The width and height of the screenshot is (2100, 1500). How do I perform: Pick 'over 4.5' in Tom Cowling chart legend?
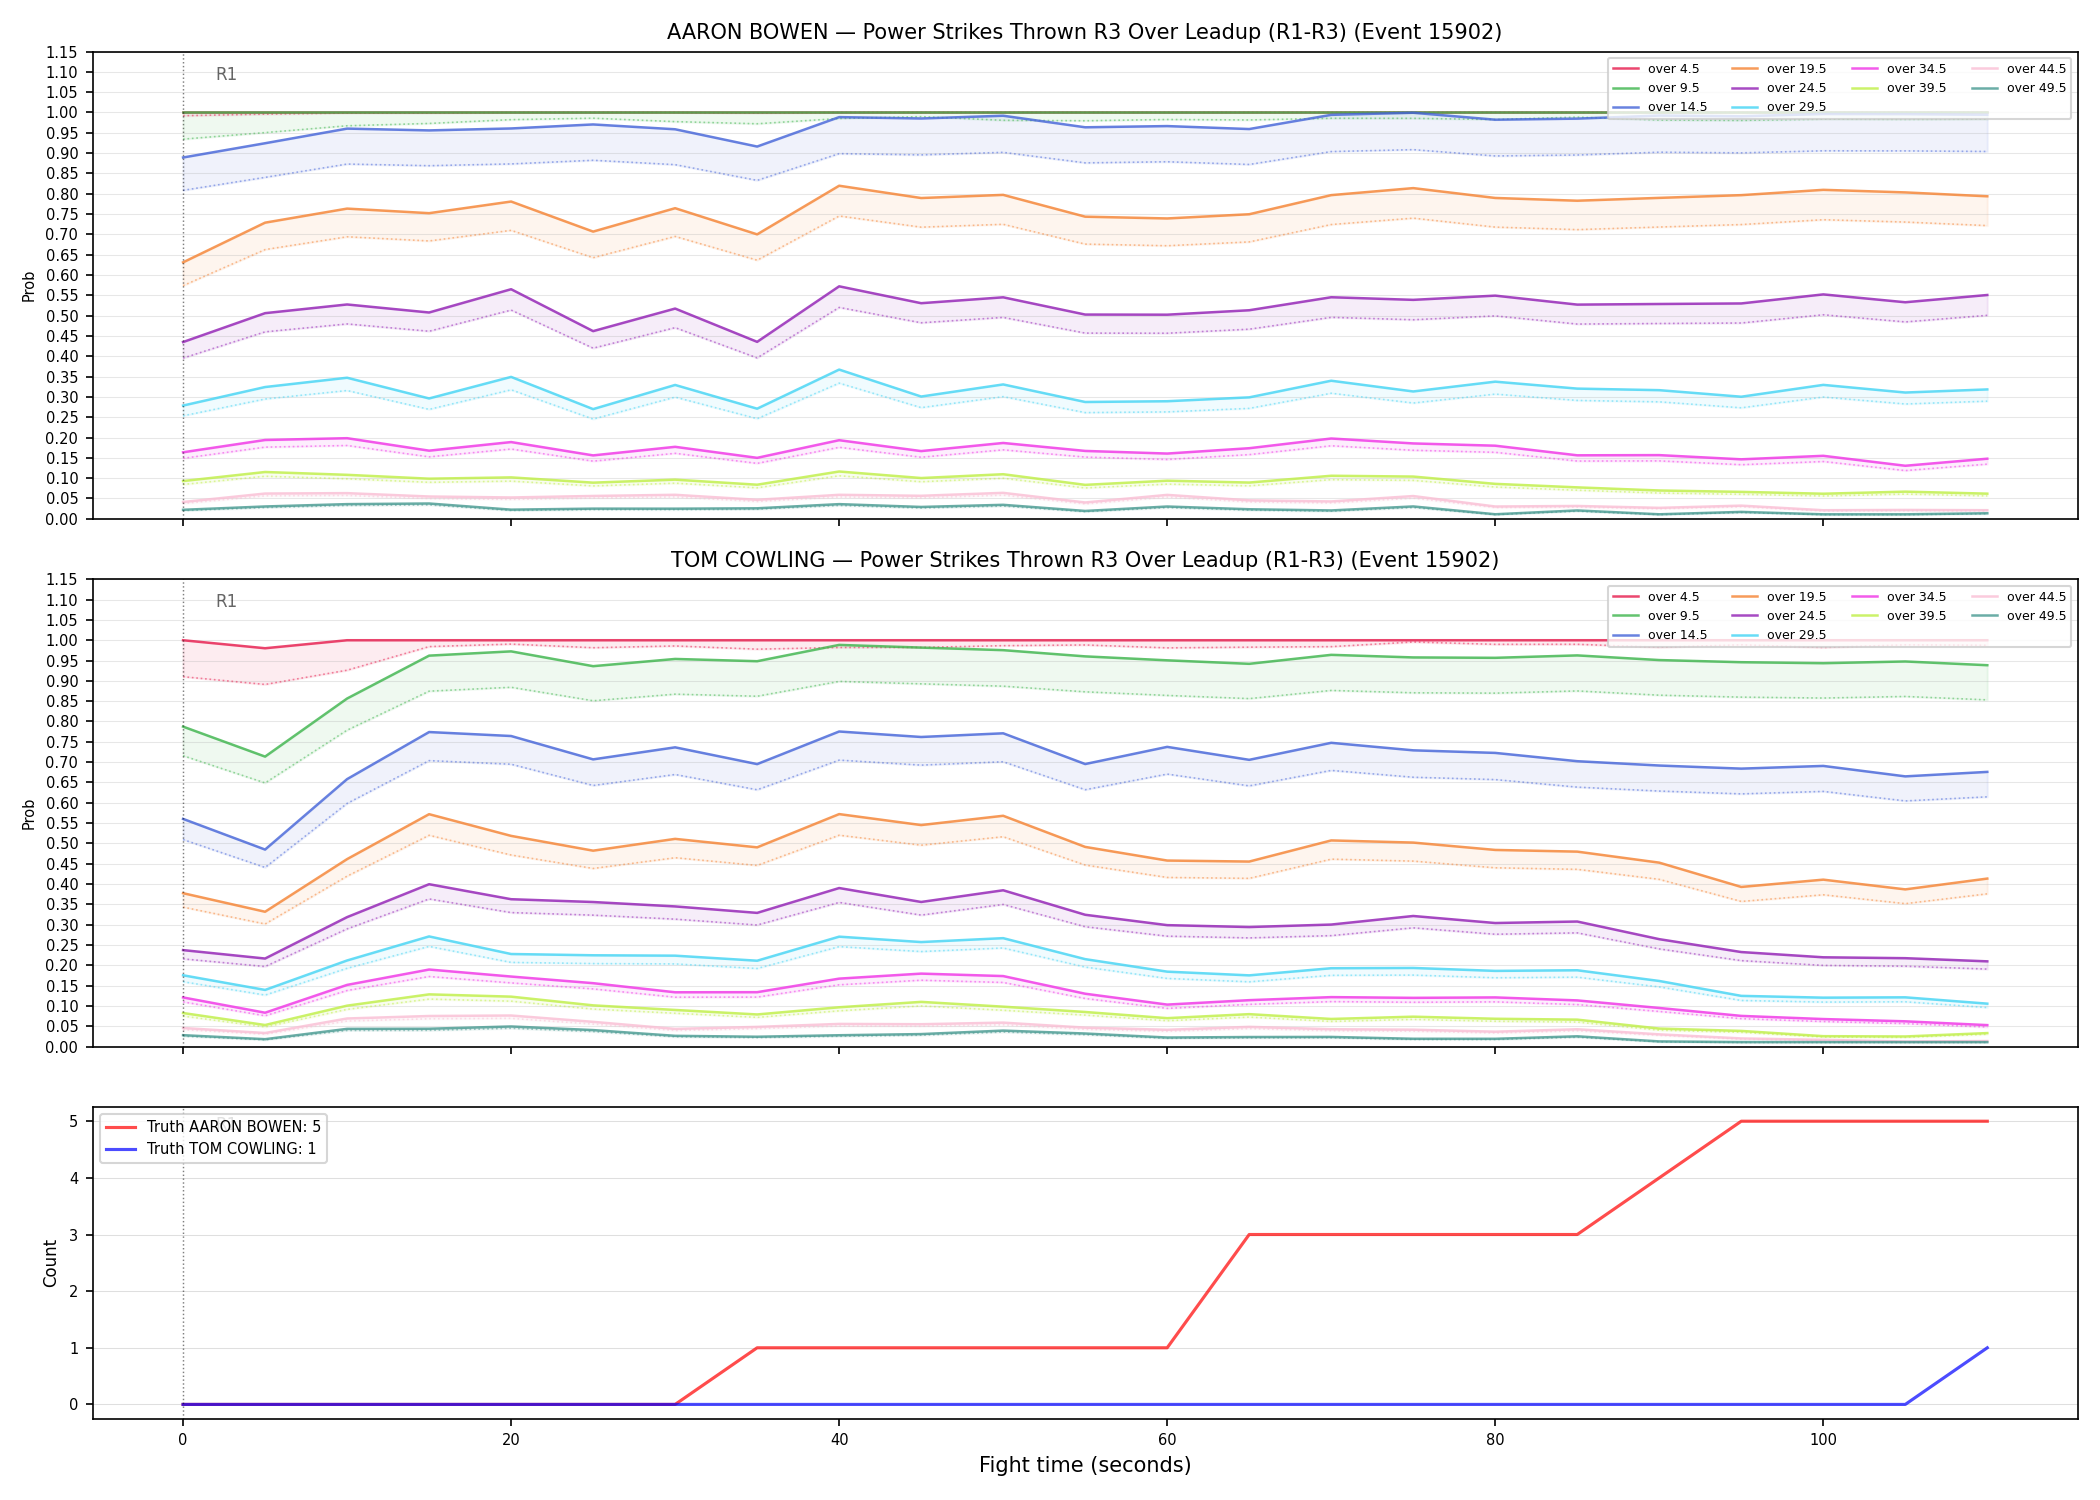[1656, 597]
